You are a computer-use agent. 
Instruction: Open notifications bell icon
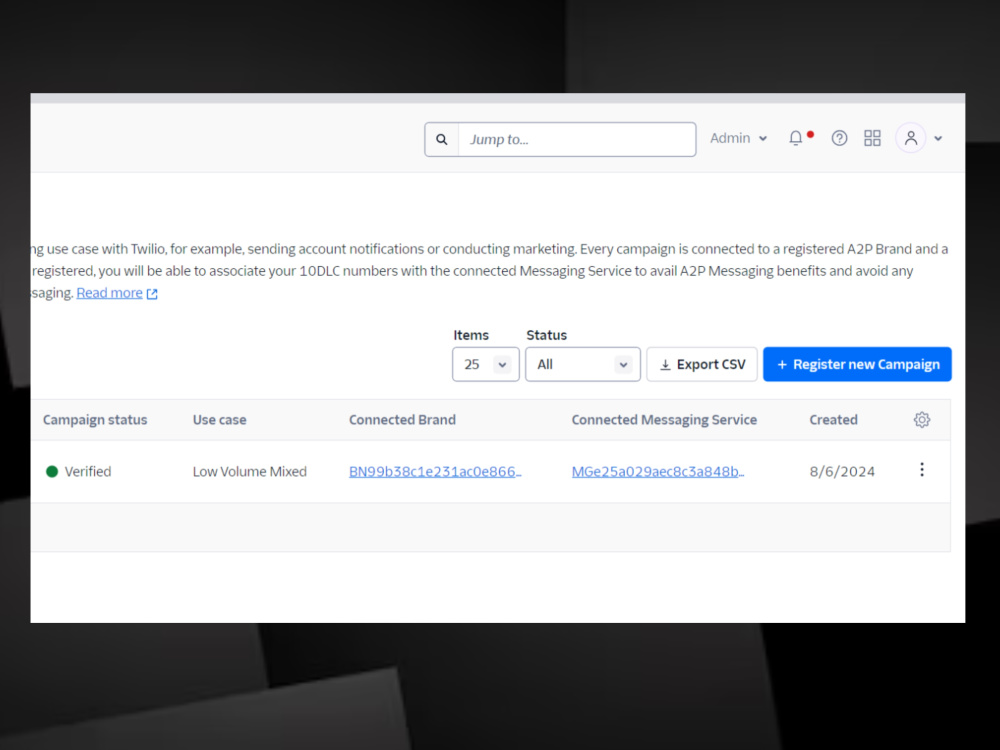796,138
